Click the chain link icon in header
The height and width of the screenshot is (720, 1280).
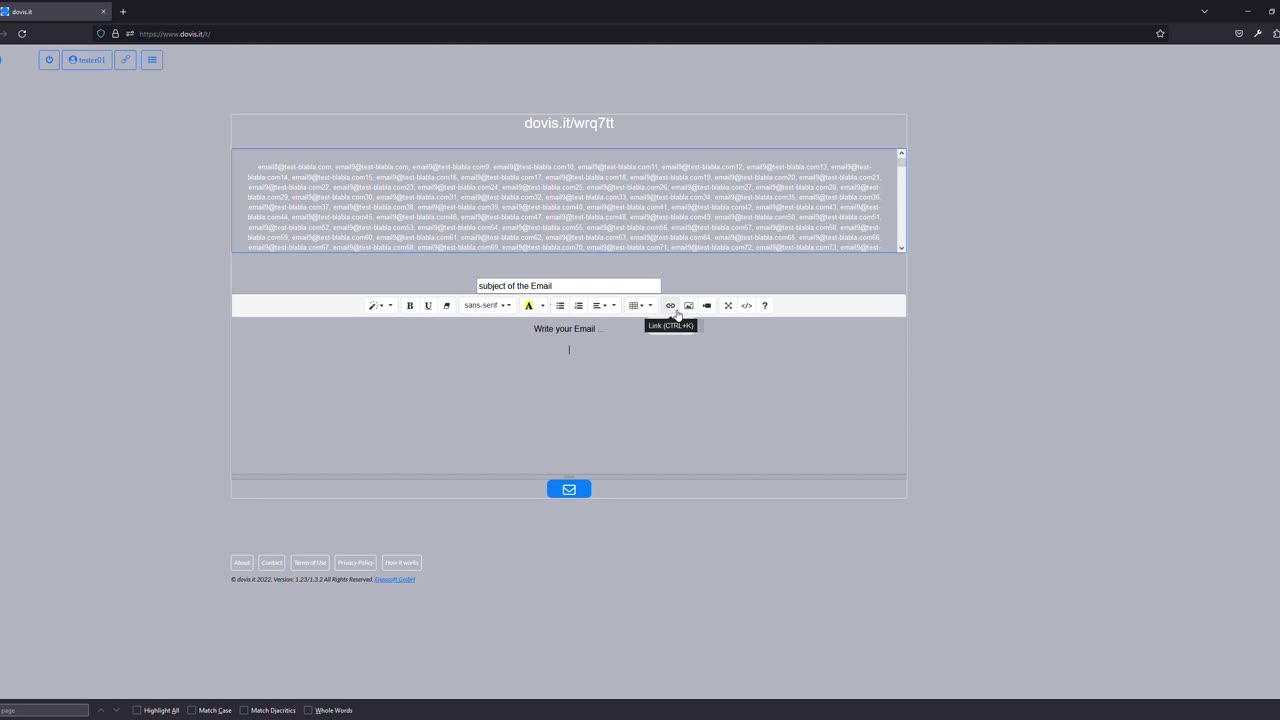125,60
